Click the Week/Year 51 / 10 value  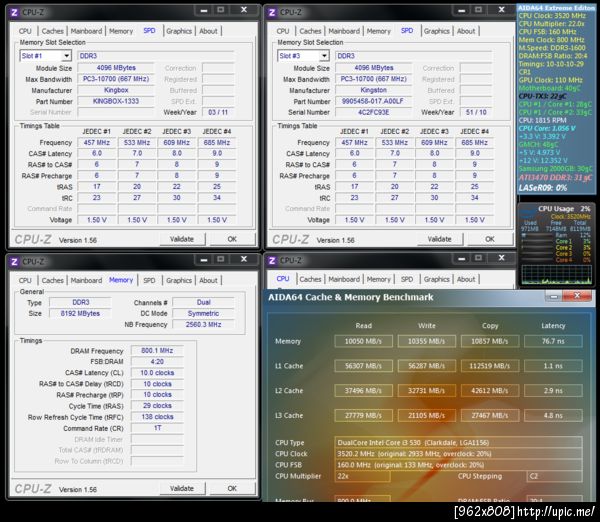(476, 113)
